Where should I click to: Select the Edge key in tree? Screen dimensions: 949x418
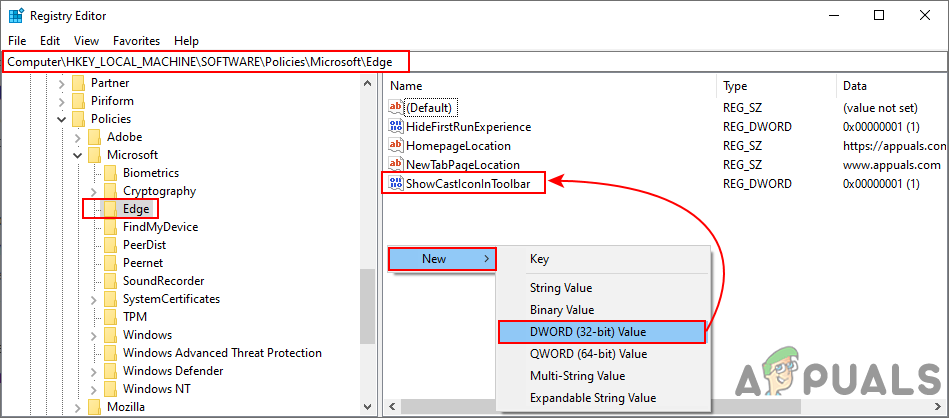click(136, 209)
